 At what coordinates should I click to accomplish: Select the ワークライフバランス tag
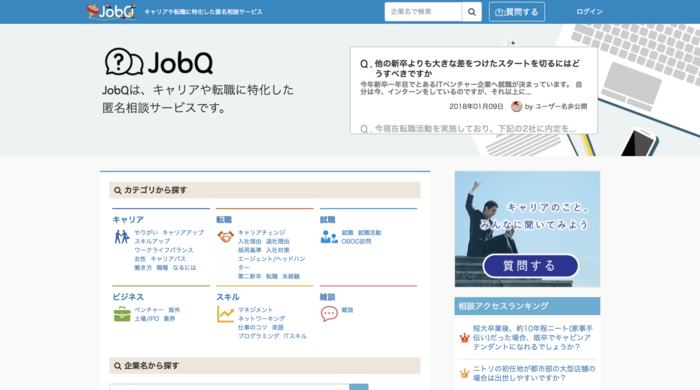click(164, 250)
